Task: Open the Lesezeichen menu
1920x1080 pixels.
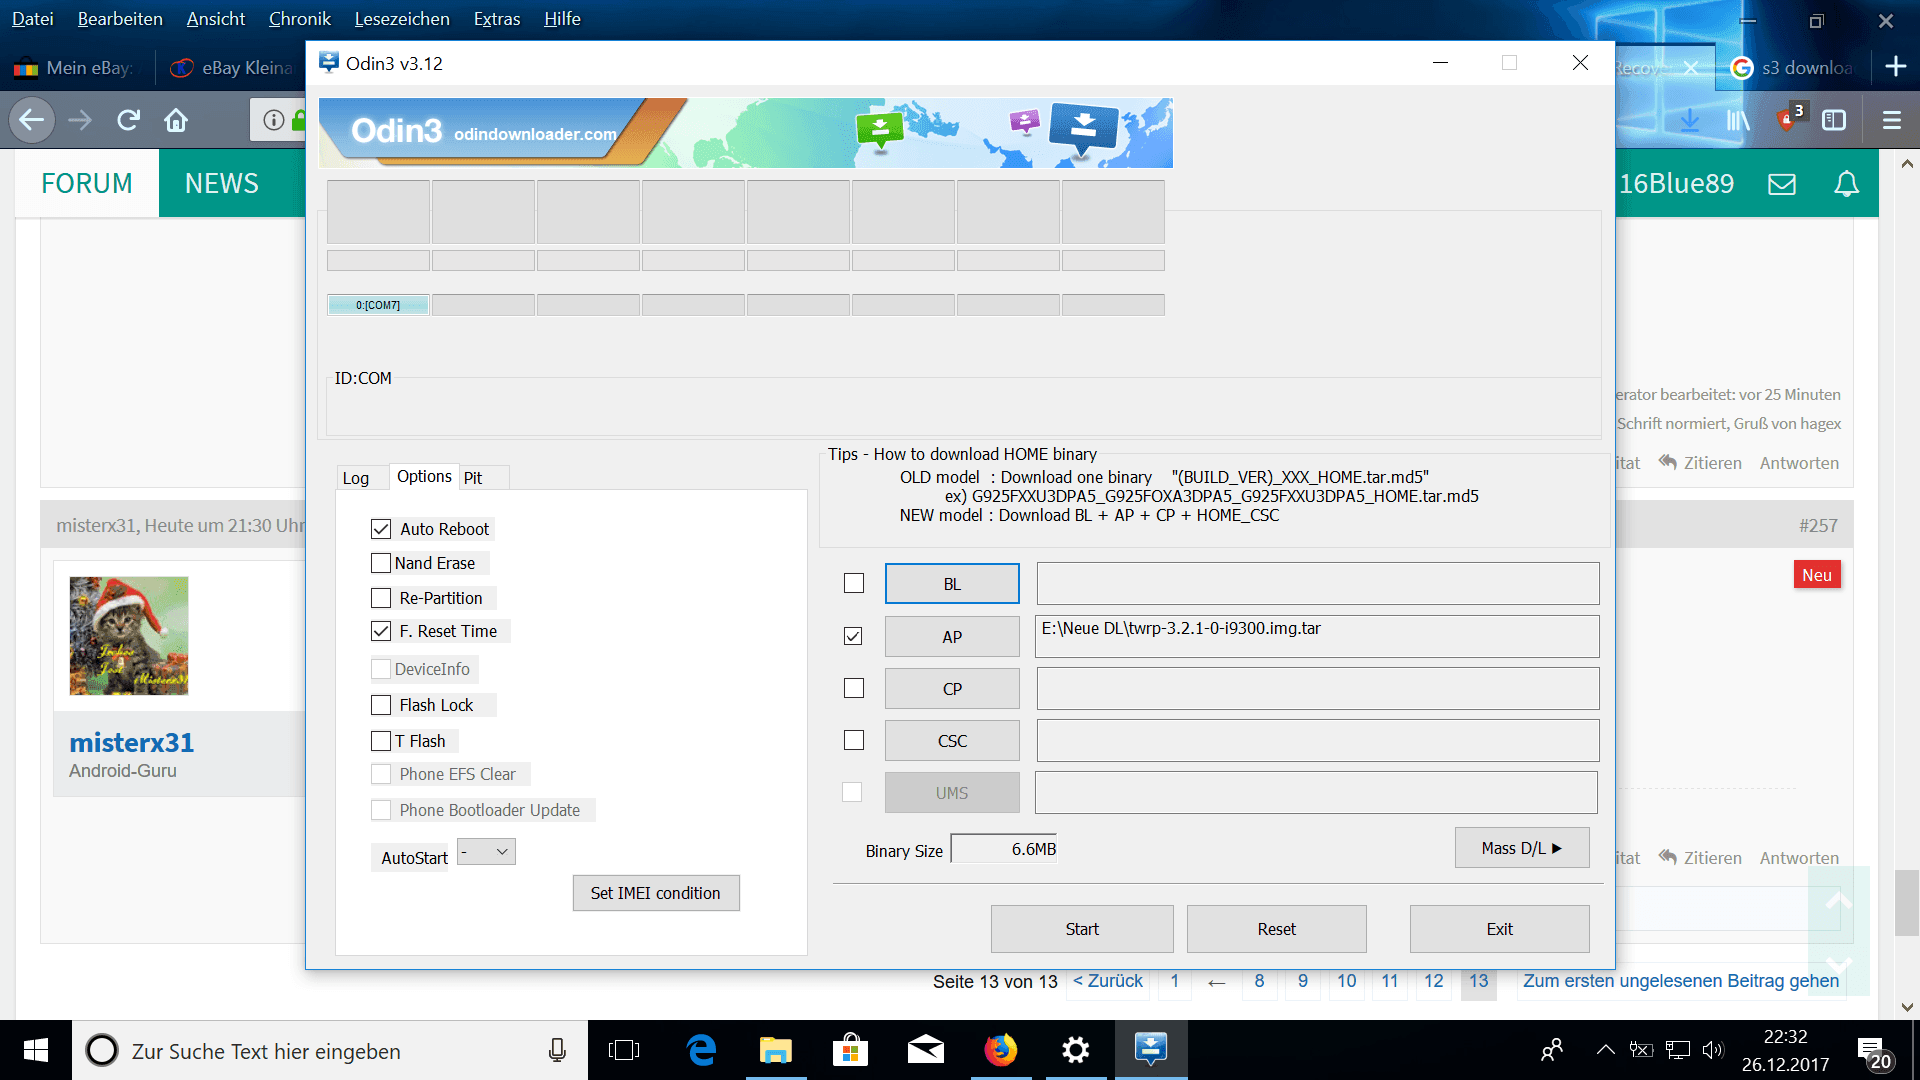Action: [402, 19]
